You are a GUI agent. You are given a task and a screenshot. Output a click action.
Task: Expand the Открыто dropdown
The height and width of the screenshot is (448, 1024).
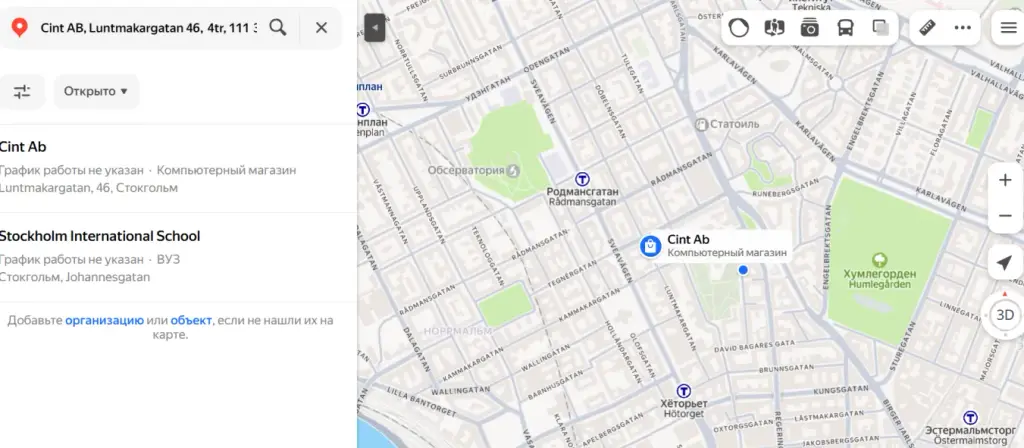[x=96, y=91]
